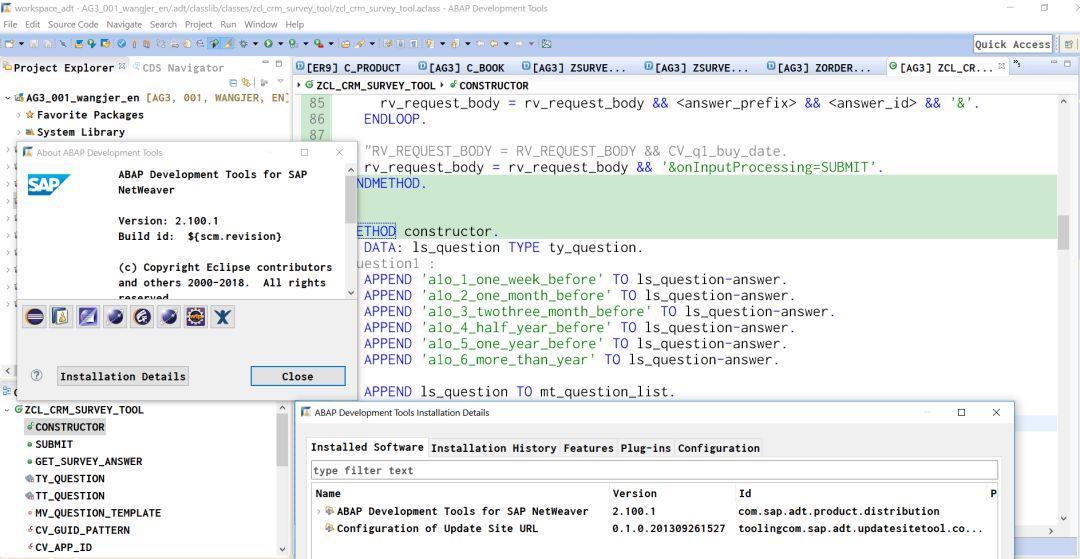
Task: Expand the AG3_001_wangjer_en project node
Action: pyautogui.click(x=8, y=98)
